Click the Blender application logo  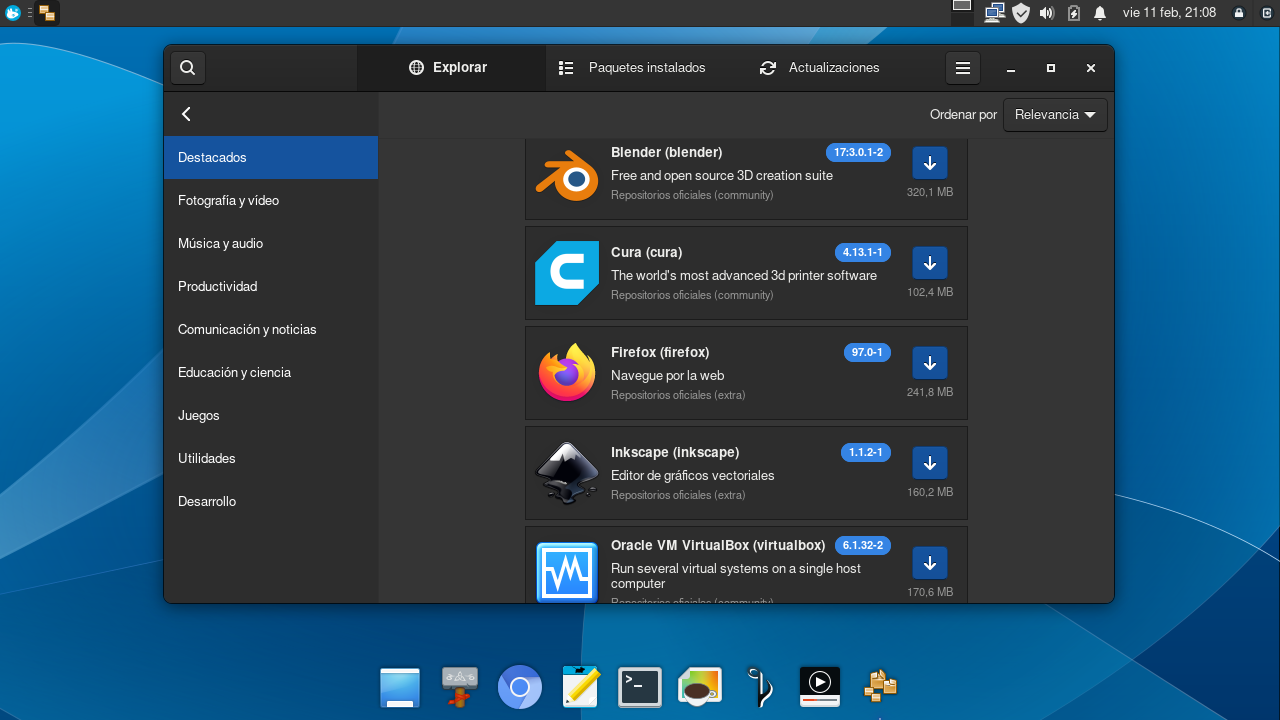point(567,173)
